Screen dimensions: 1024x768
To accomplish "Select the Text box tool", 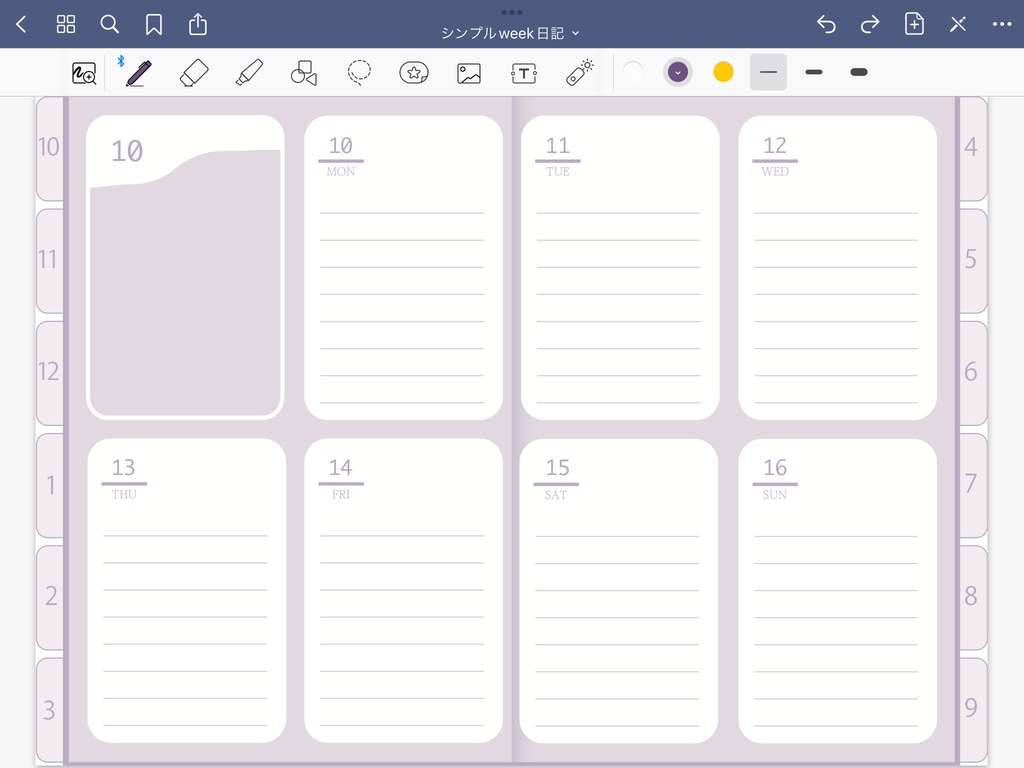I will point(524,71).
